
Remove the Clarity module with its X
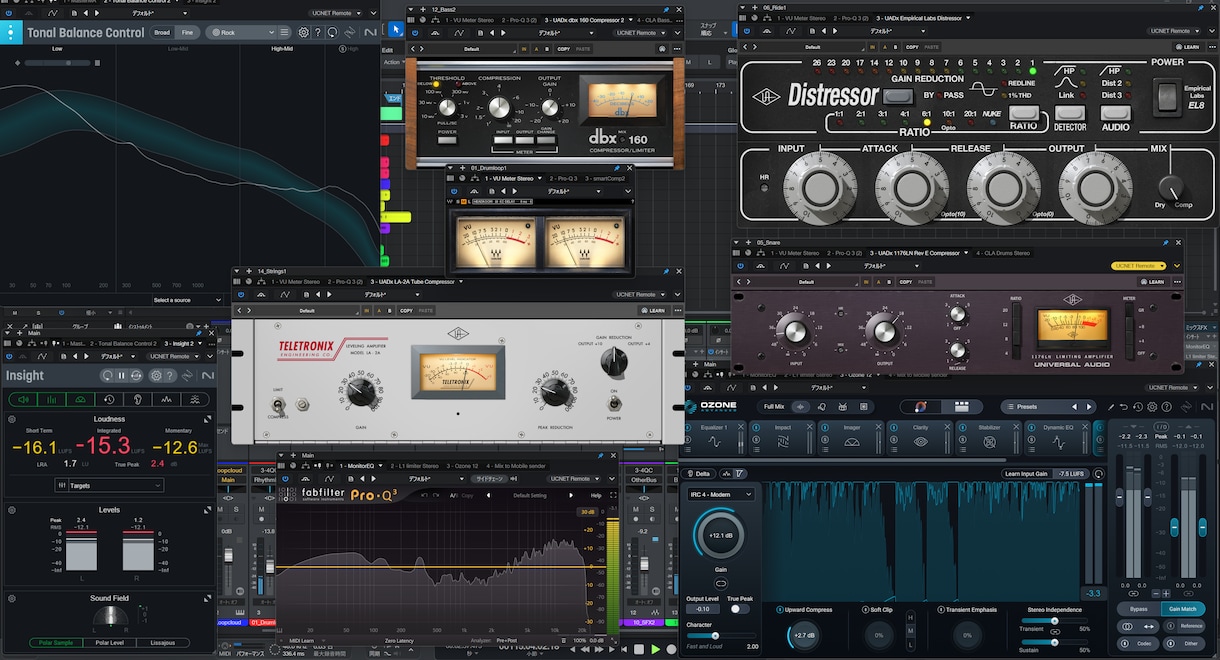946,427
